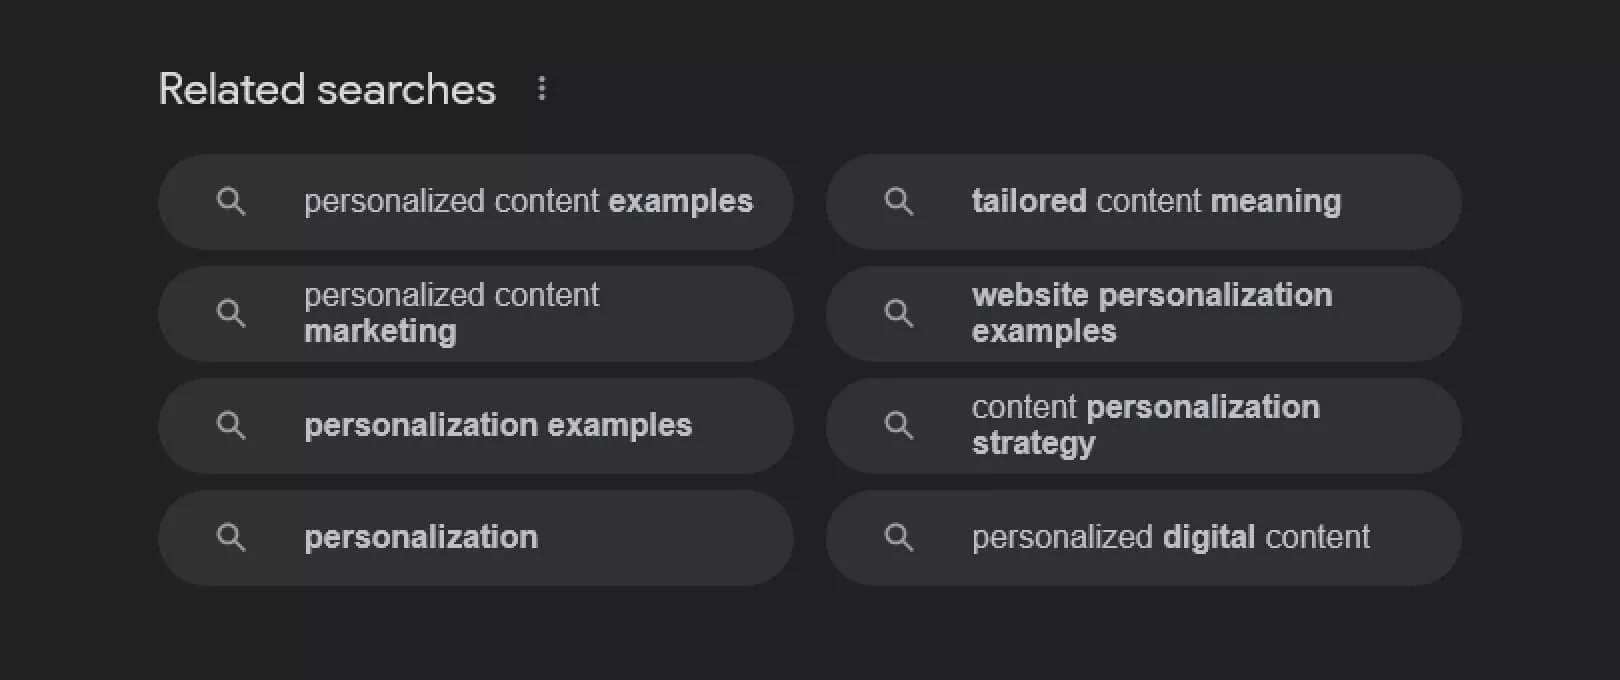Choose the 'personalization examples' suggestion text
Screen dimensions: 1620x680
click(x=498, y=426)
